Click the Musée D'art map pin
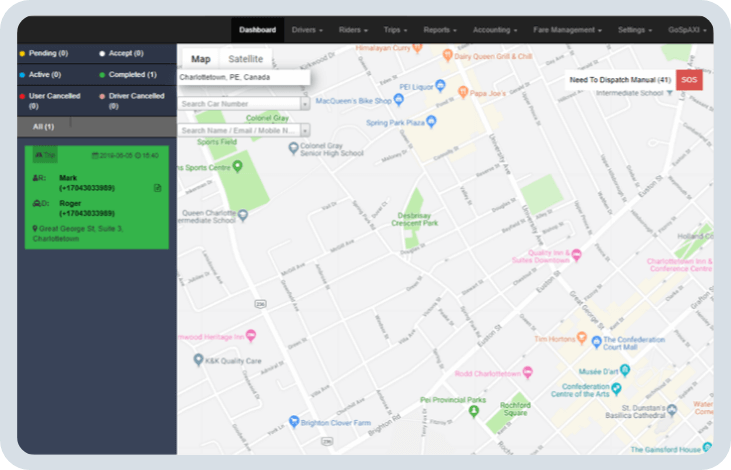The image size is (731, 470). tap(625, 370)
